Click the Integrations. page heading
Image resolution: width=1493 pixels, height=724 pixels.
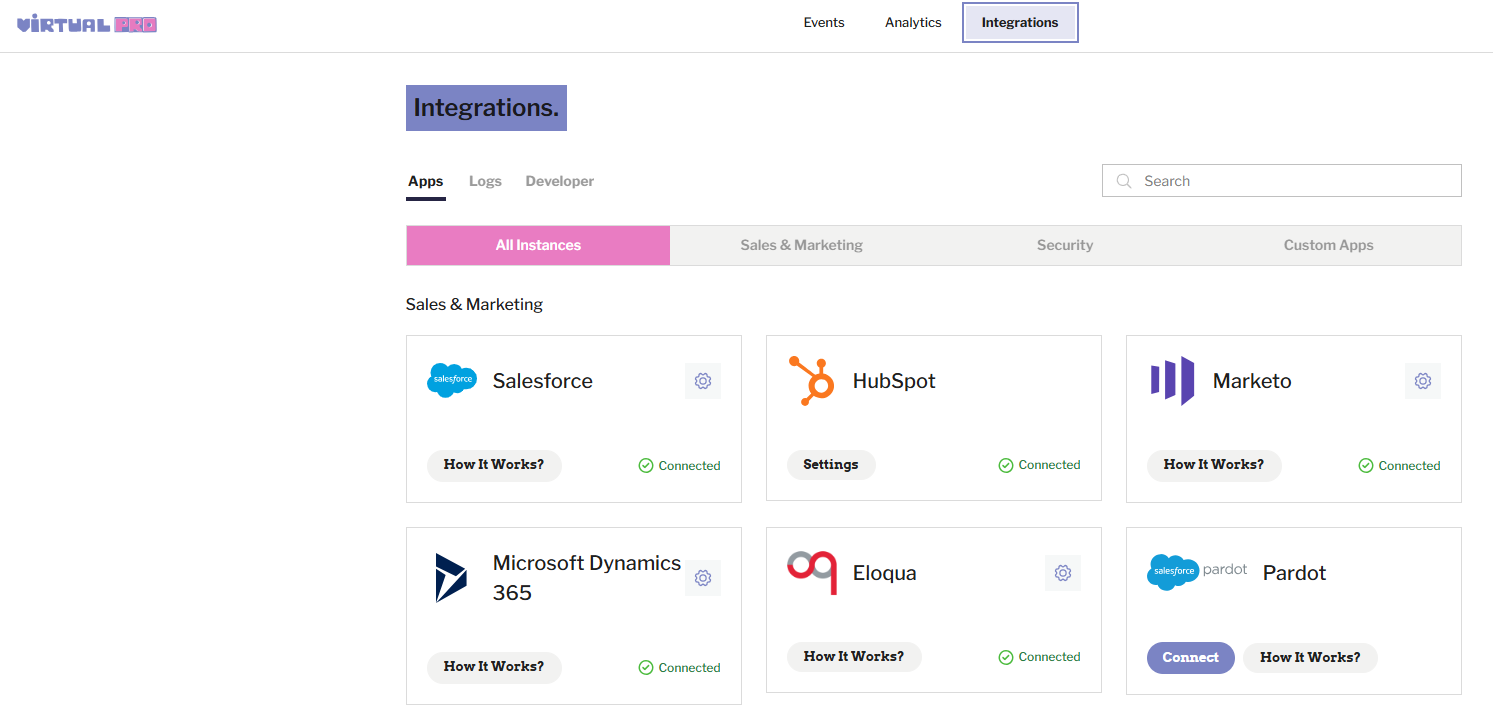(486, 108)
